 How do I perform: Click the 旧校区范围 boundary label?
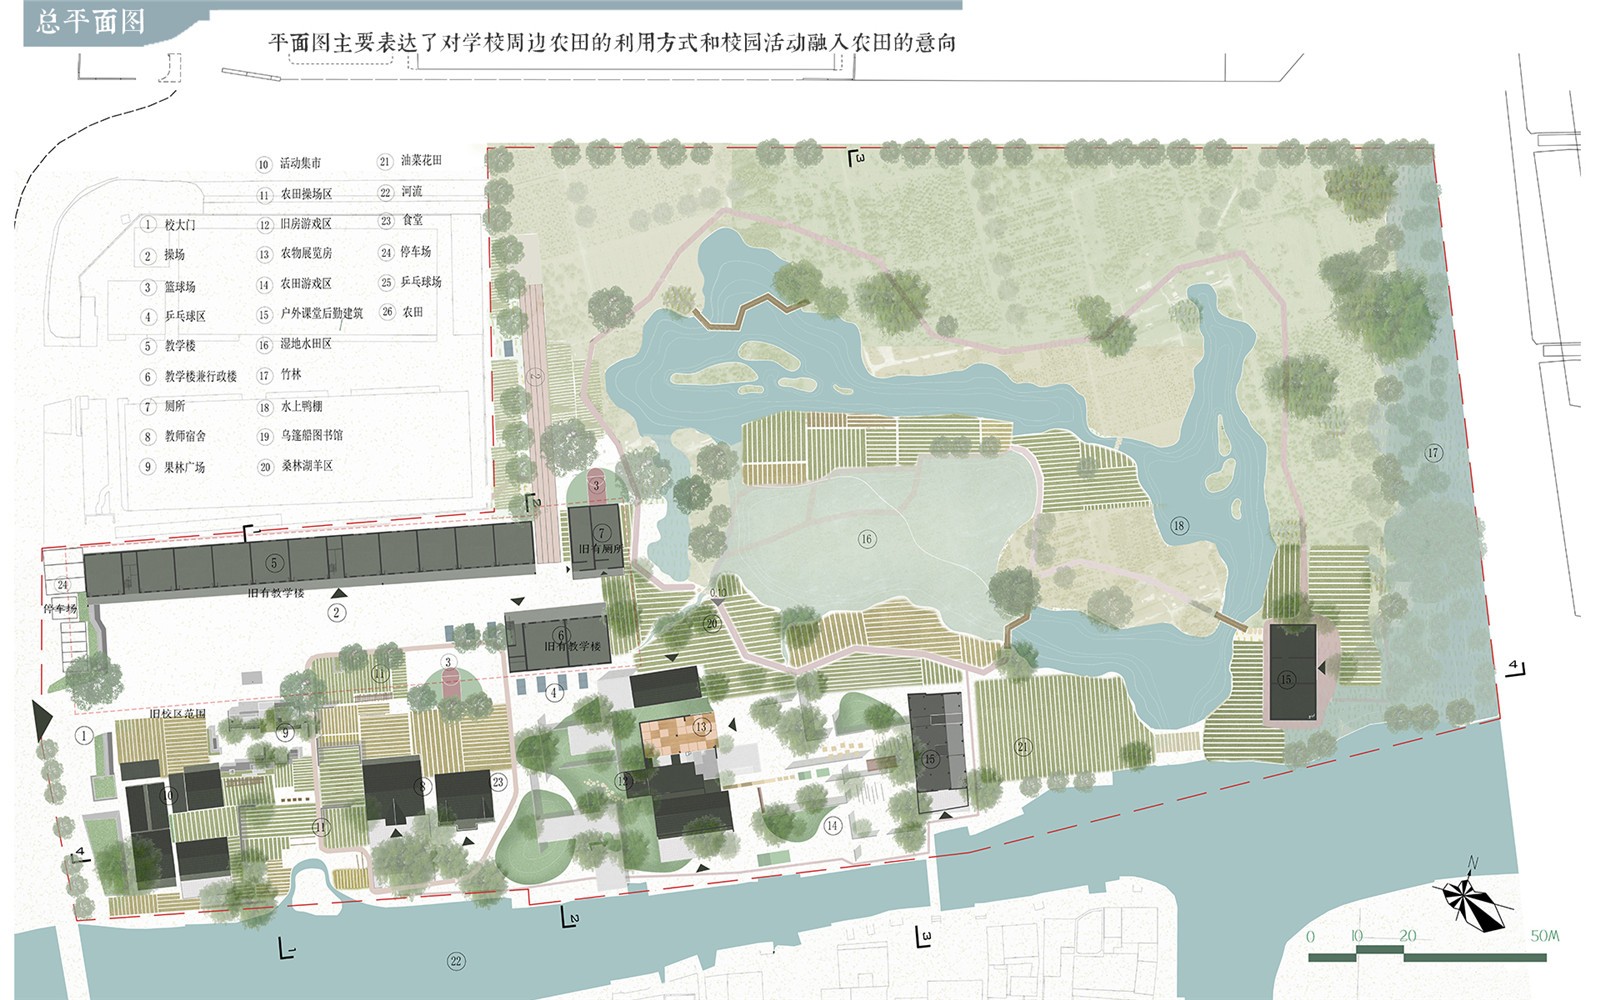coord(177,714)
